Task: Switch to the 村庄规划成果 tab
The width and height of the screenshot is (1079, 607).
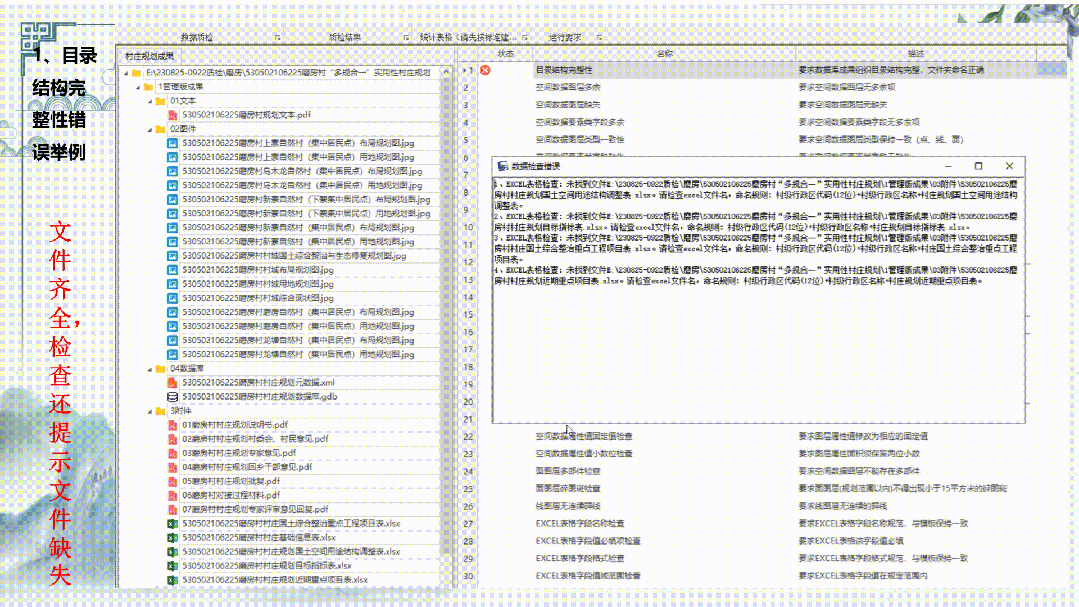Action: coord(149,56)
